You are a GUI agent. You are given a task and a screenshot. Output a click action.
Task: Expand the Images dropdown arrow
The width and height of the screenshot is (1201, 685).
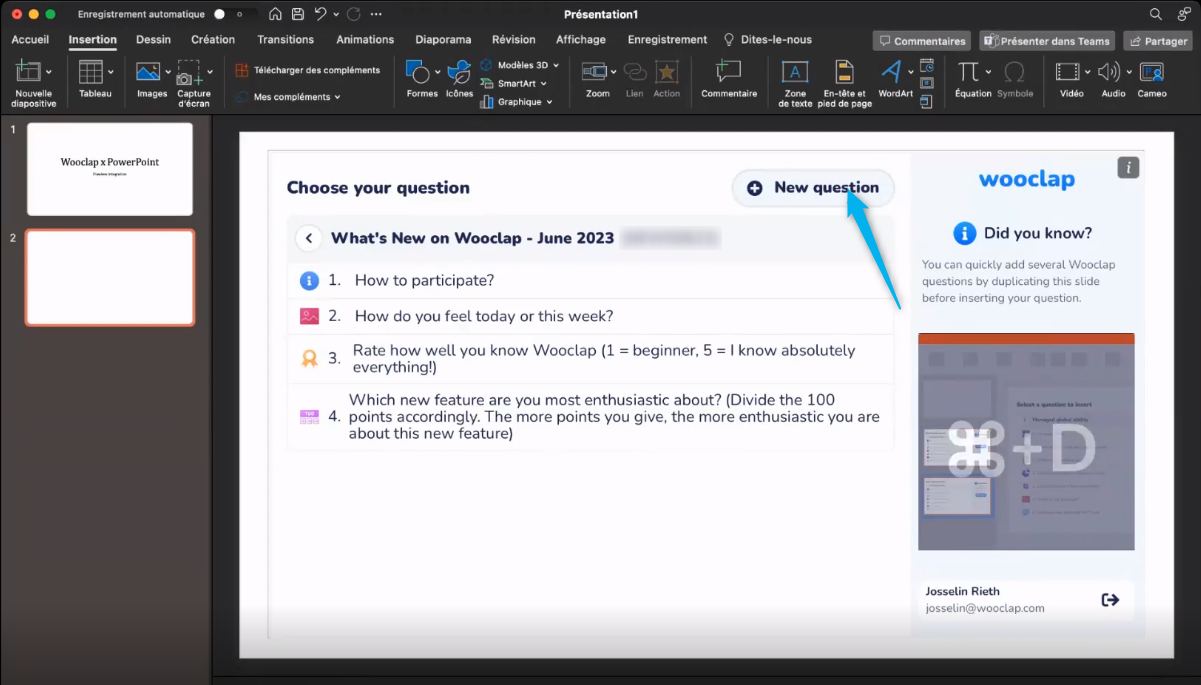[166, 72]
